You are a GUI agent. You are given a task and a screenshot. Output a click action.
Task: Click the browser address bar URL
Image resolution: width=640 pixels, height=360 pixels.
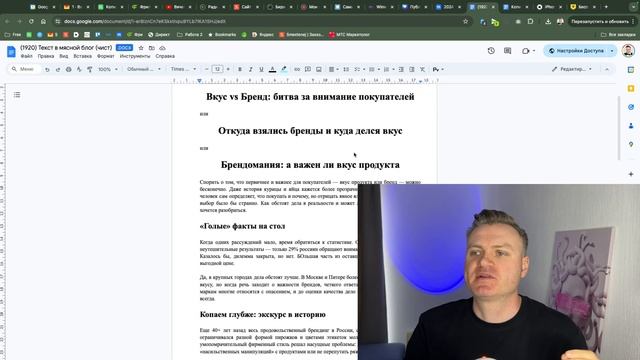144,21
